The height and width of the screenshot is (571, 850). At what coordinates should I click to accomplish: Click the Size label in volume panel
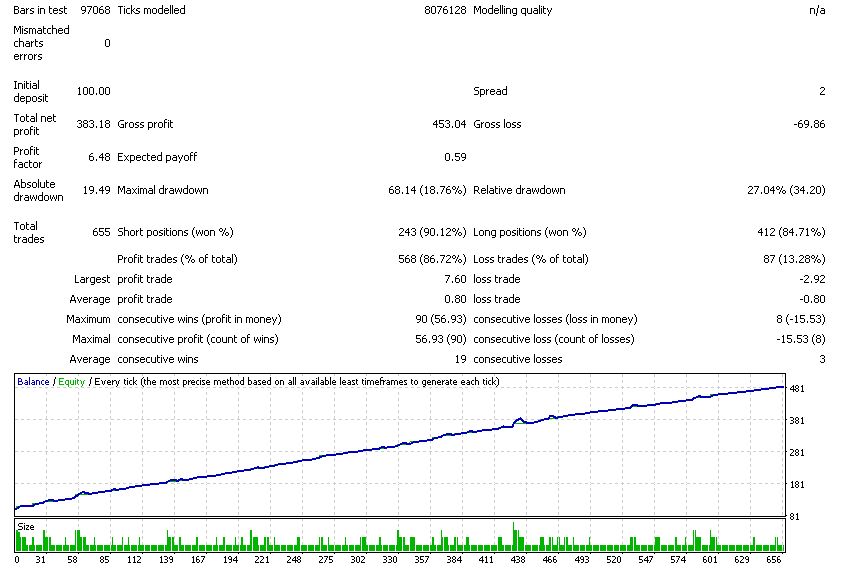click(x=25, y=527)
